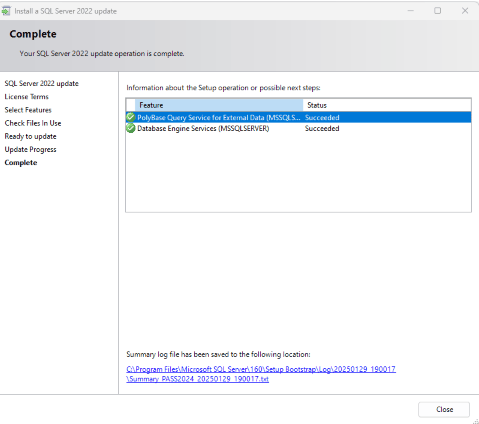Click green checkmark beside PolyBase Query Service
The image size is (479, 424).
coord(131,117)
